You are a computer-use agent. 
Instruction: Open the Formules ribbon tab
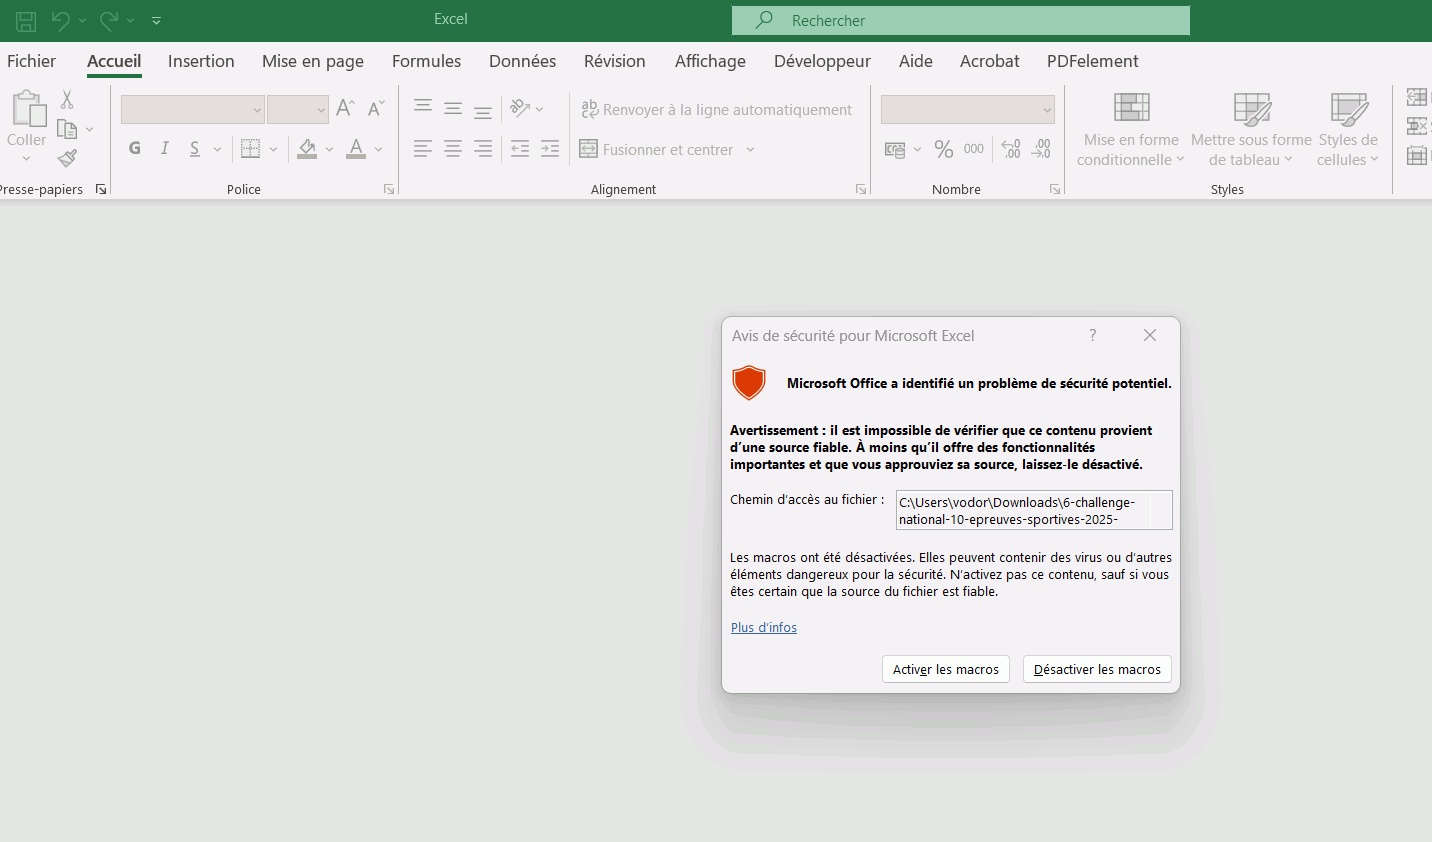(x=426, y=61)
